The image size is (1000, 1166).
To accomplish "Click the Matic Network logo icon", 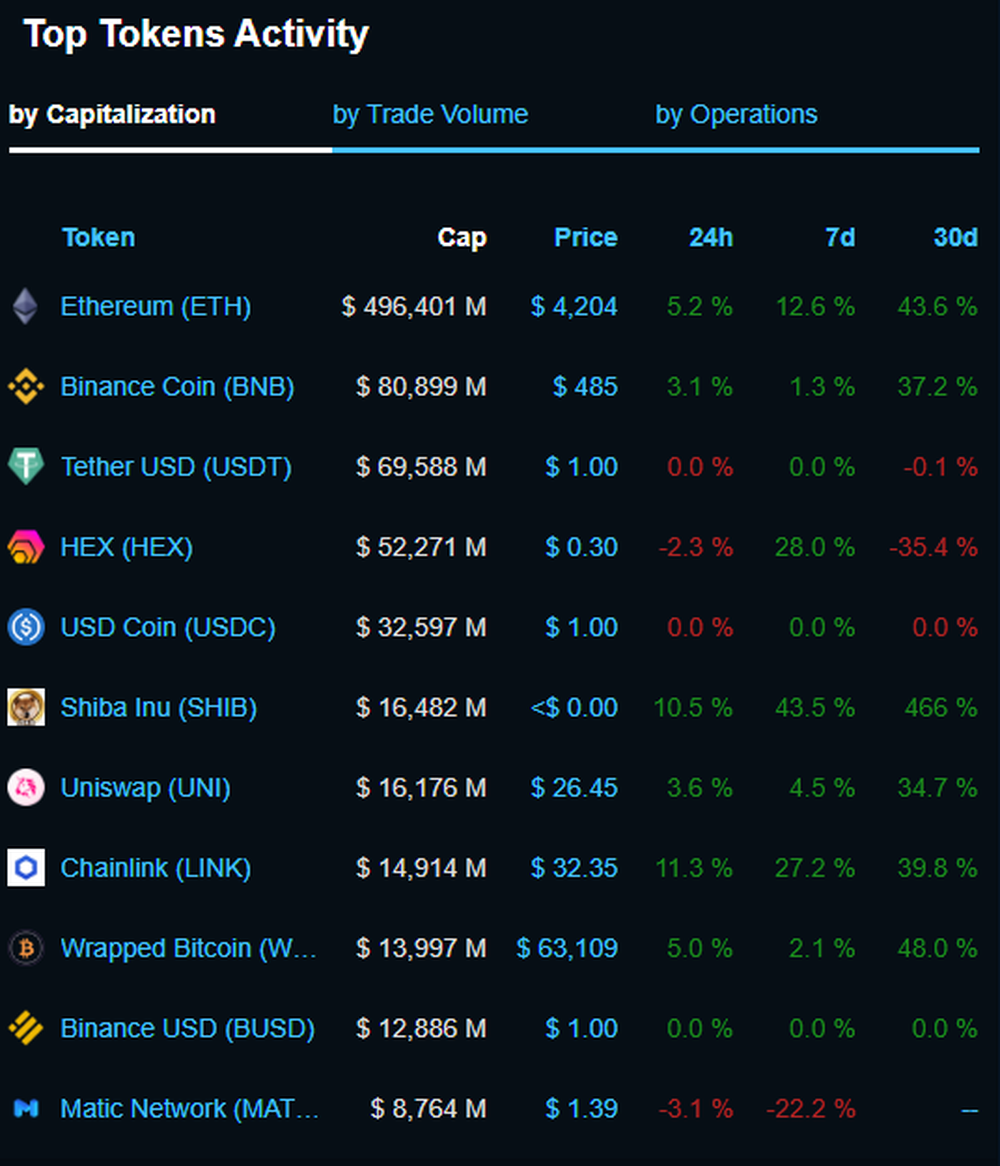I will click(x=26, y=1109).
